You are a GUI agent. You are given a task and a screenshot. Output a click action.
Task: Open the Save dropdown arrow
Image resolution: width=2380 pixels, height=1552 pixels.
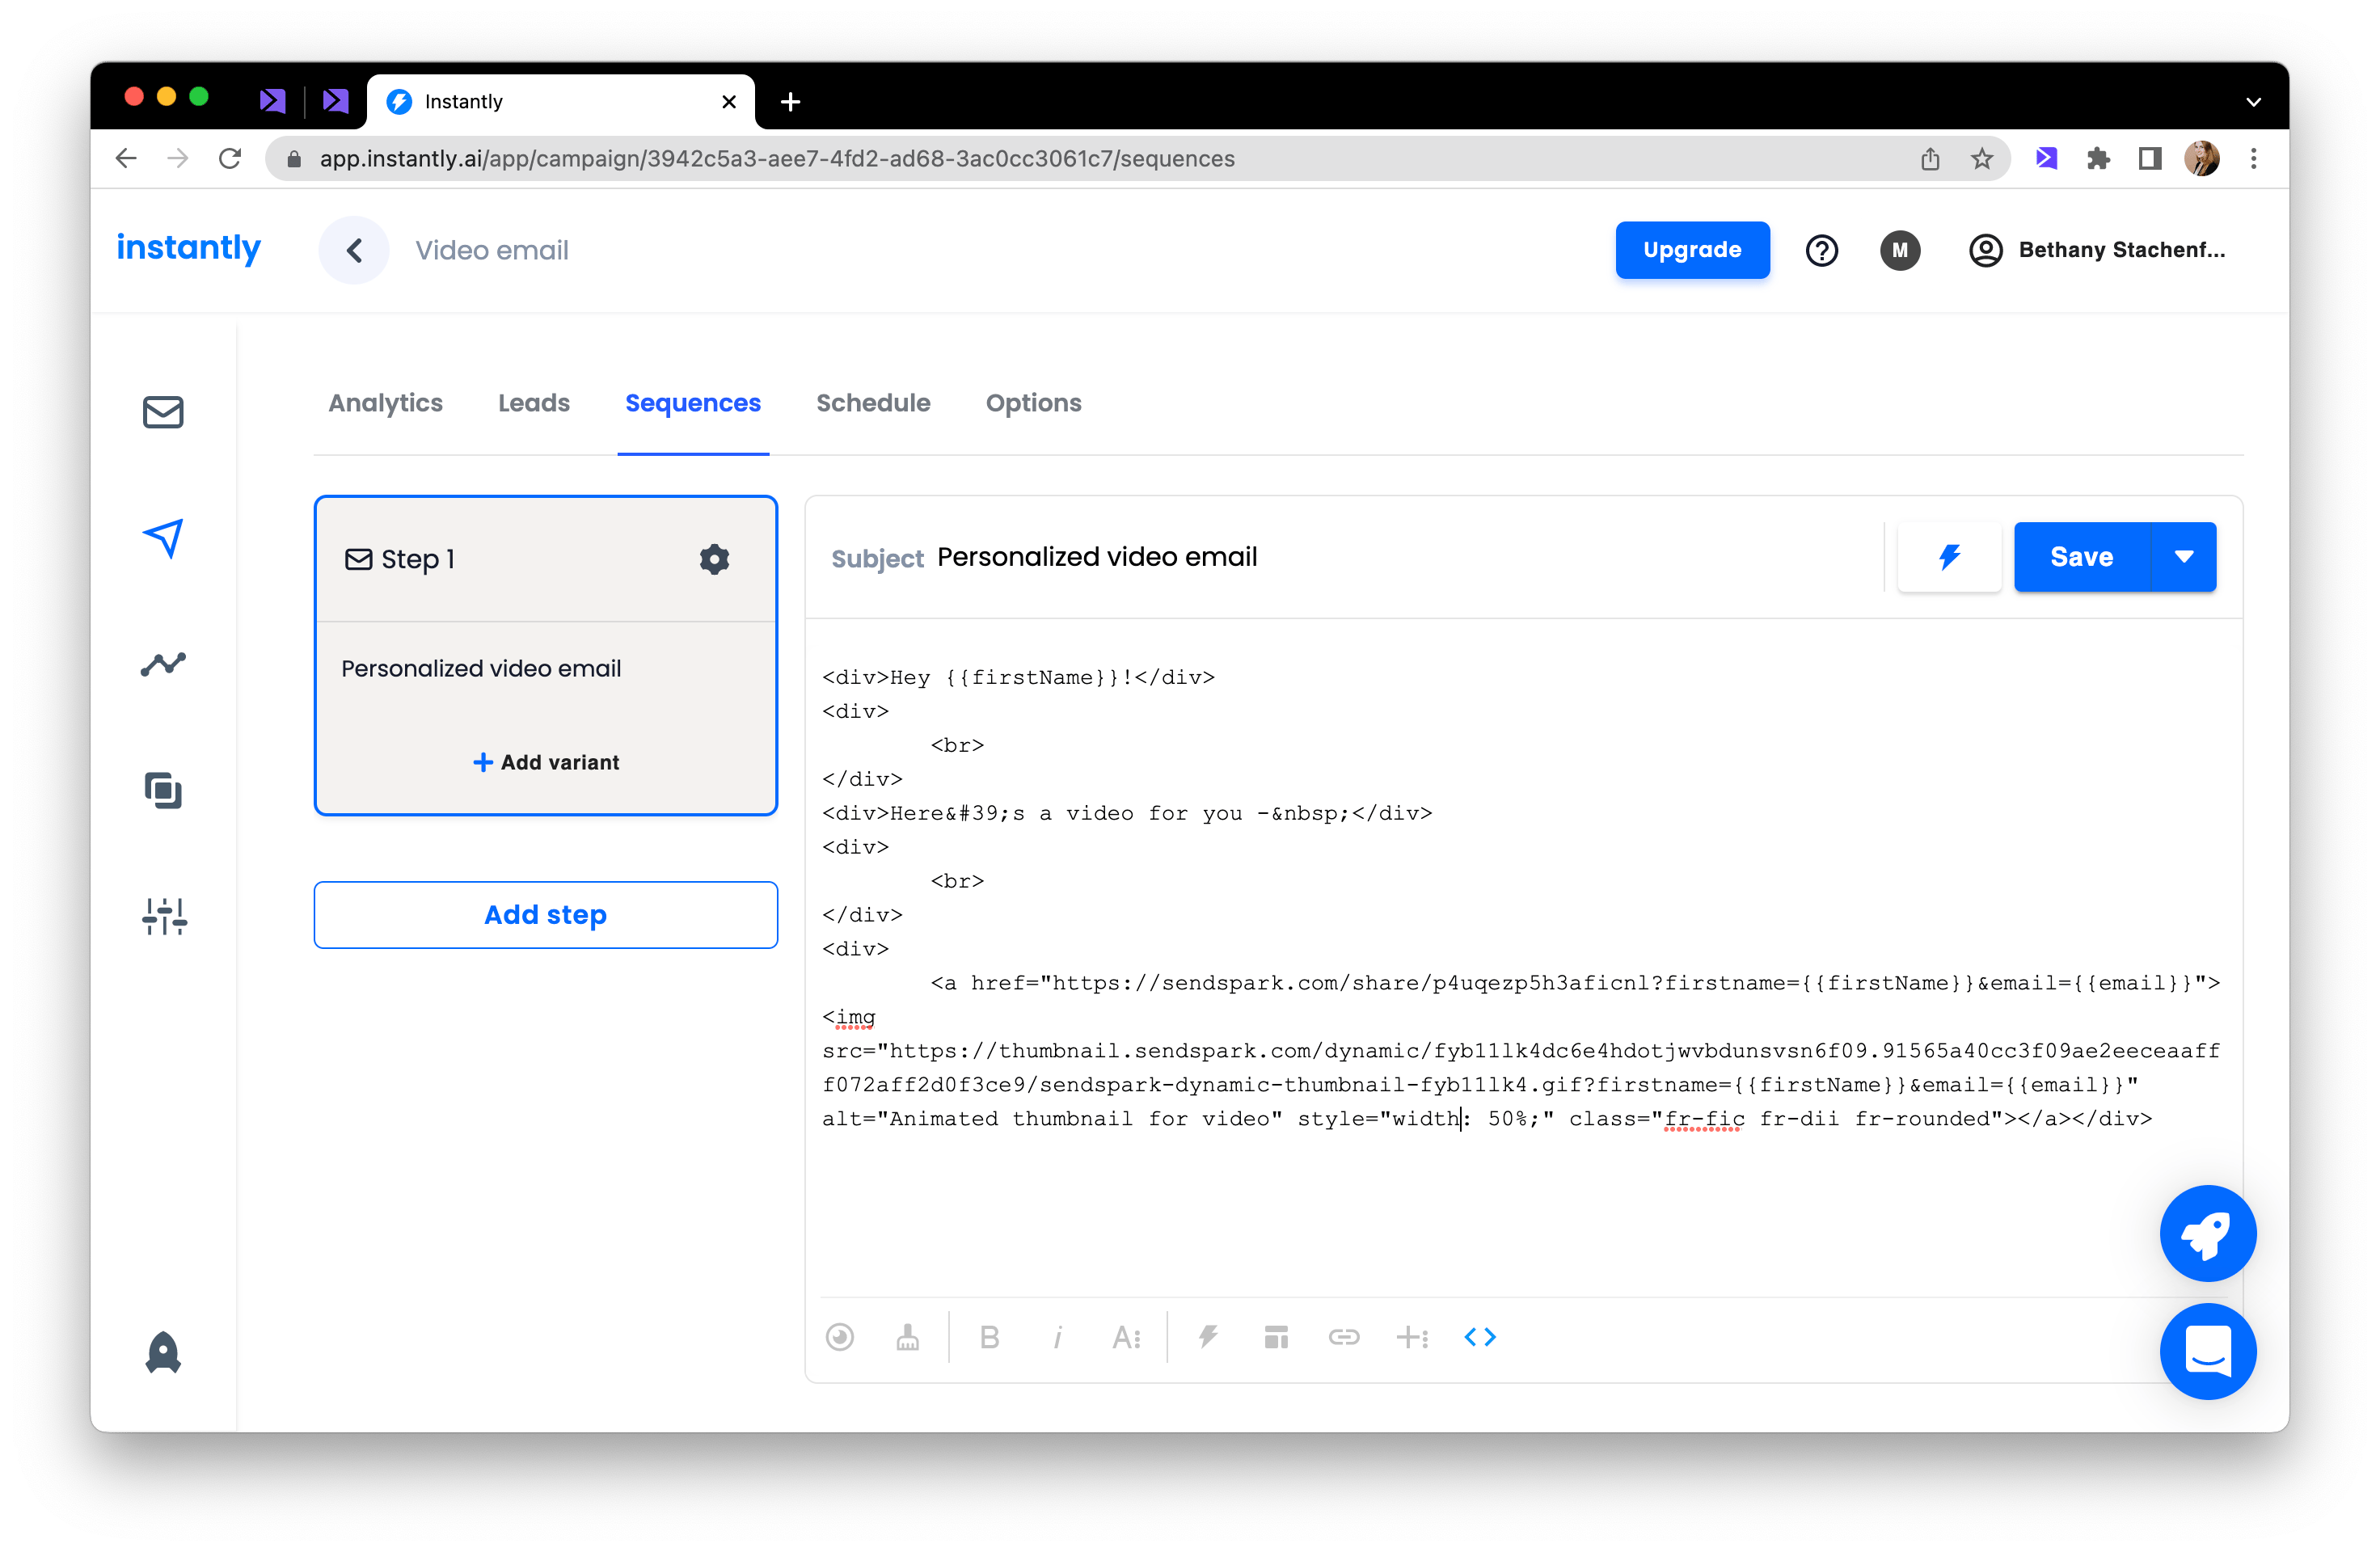[x=2183, y=557]
